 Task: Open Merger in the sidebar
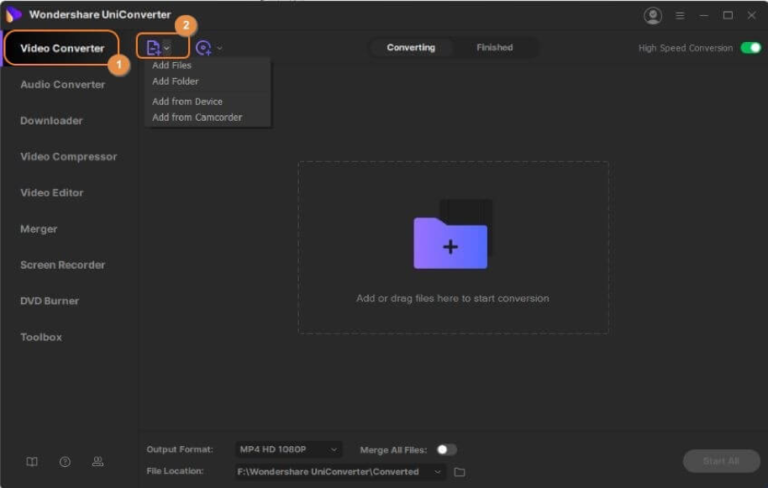pyautogui.click(x=39, y=229)
